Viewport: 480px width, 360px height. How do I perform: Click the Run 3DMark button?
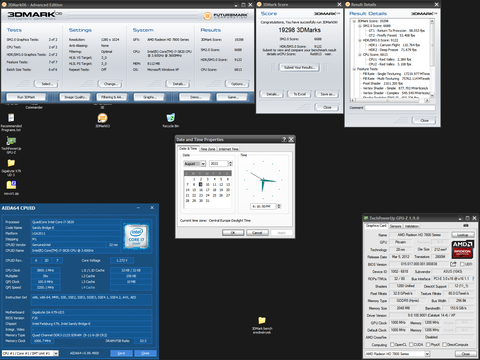coord(26,97)
